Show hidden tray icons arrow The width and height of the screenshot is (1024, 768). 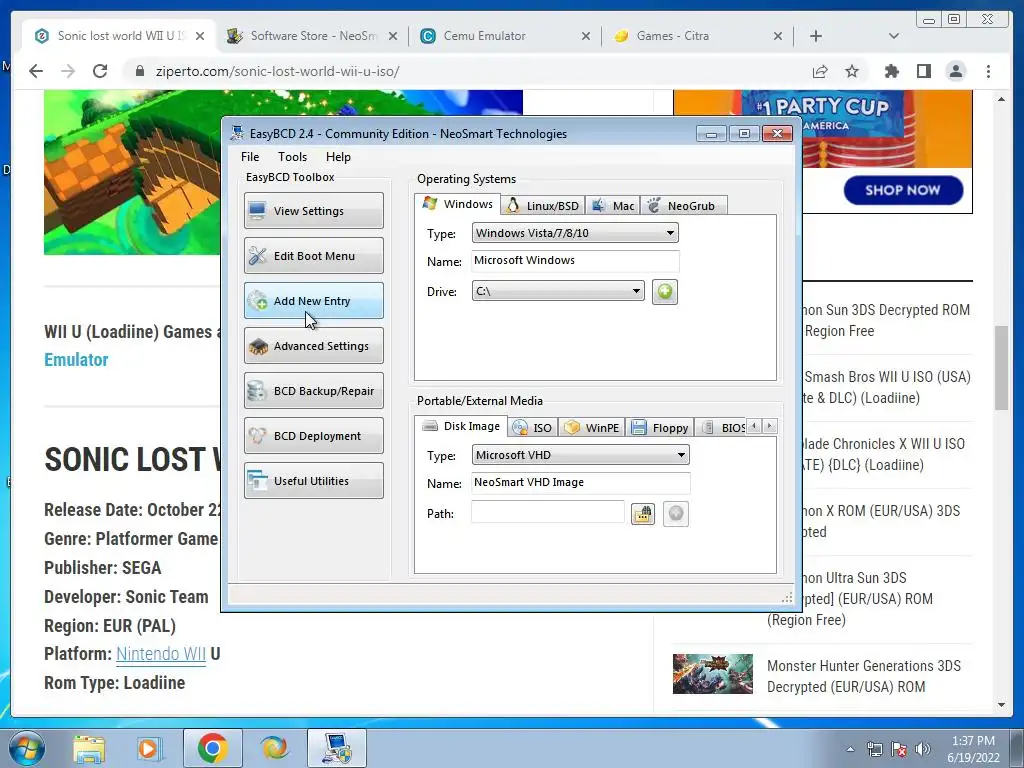(850, 749)
